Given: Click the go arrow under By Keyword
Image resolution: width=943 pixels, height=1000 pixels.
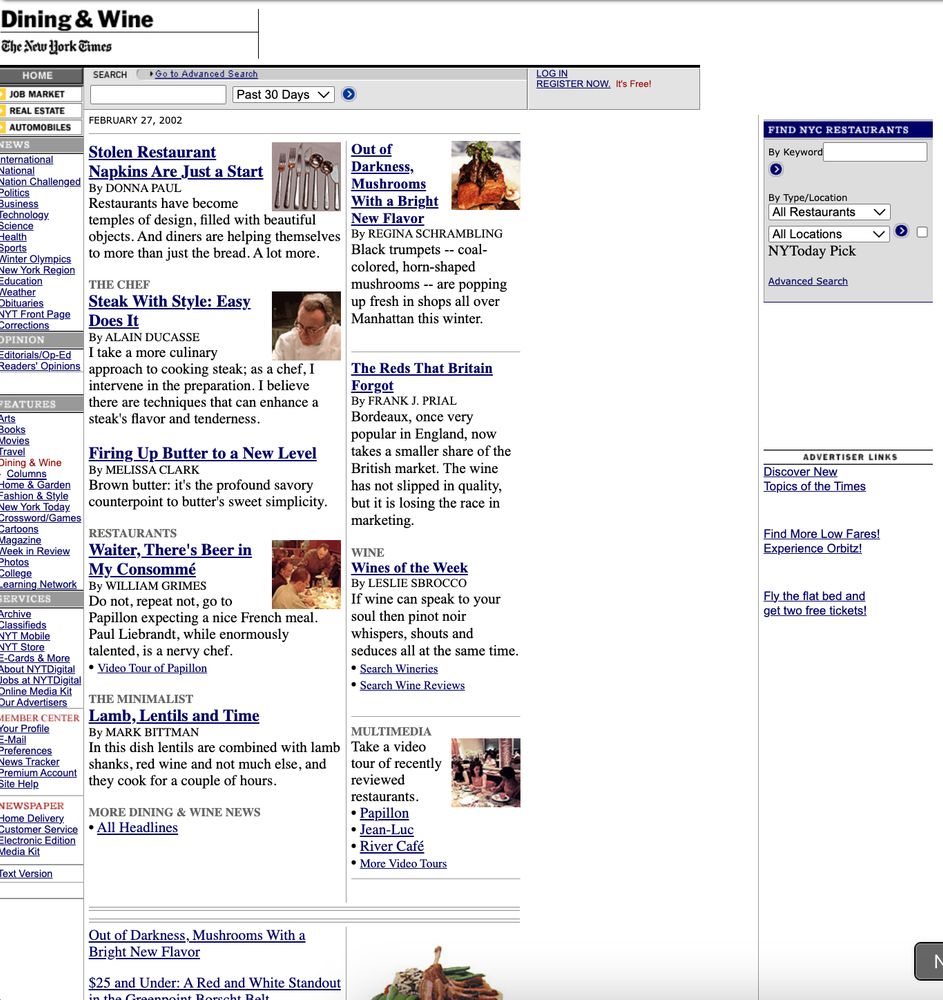Looking at the screenshot, I should coord(775,169).
